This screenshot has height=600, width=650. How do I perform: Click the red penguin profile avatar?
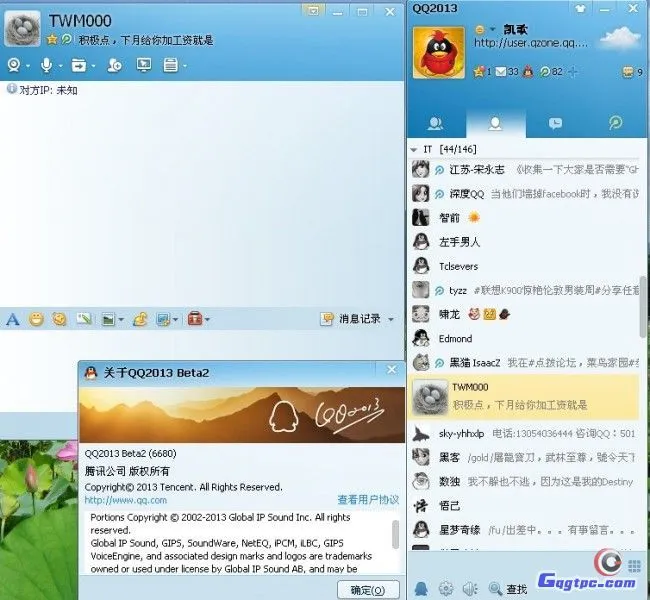tap(439, 52)
